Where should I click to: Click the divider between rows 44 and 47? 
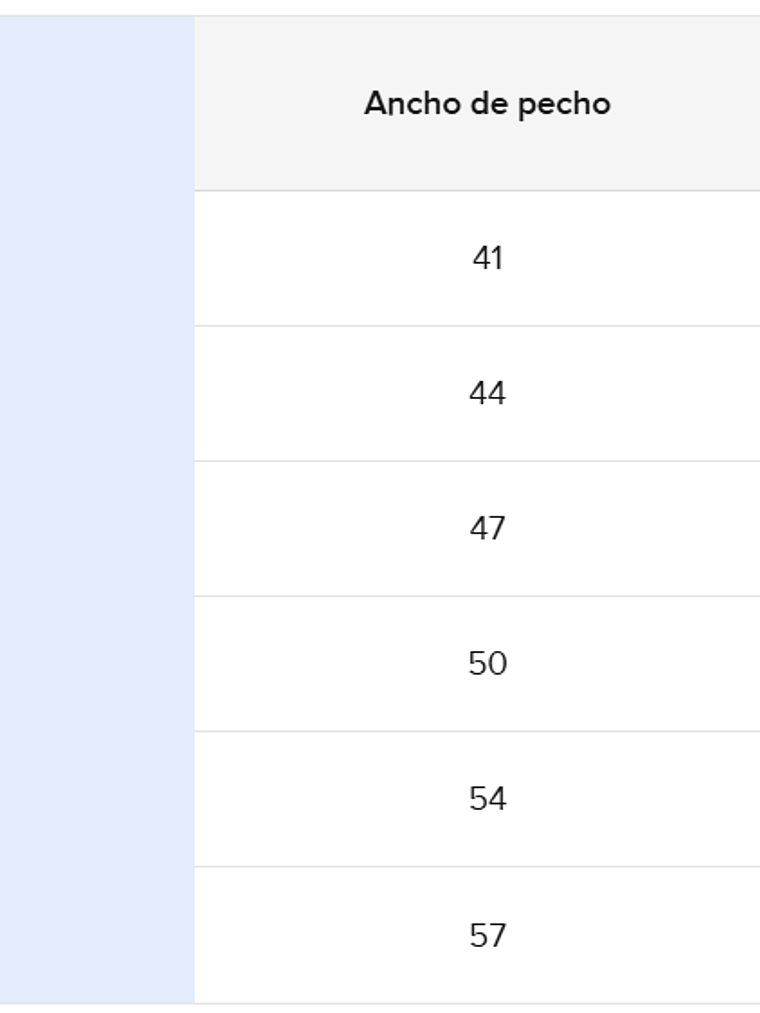coord(477,461)
